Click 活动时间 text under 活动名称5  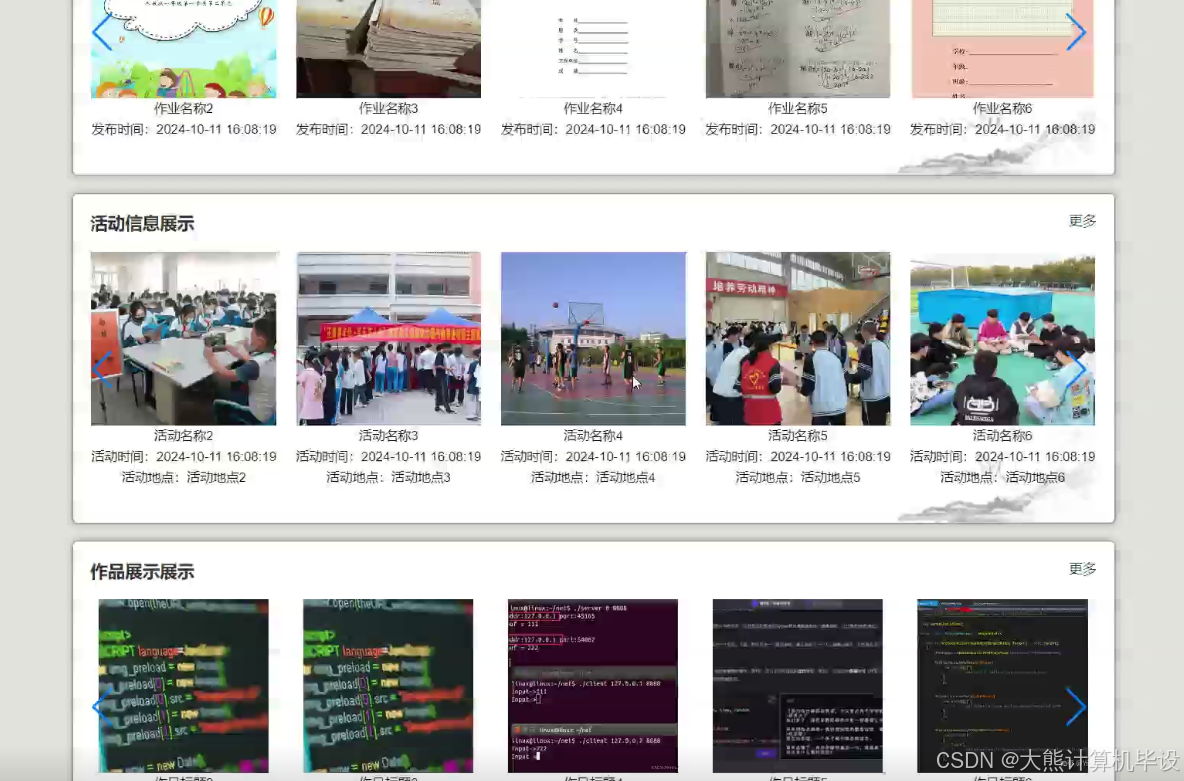pyautogui.click(x=798, y=457)
